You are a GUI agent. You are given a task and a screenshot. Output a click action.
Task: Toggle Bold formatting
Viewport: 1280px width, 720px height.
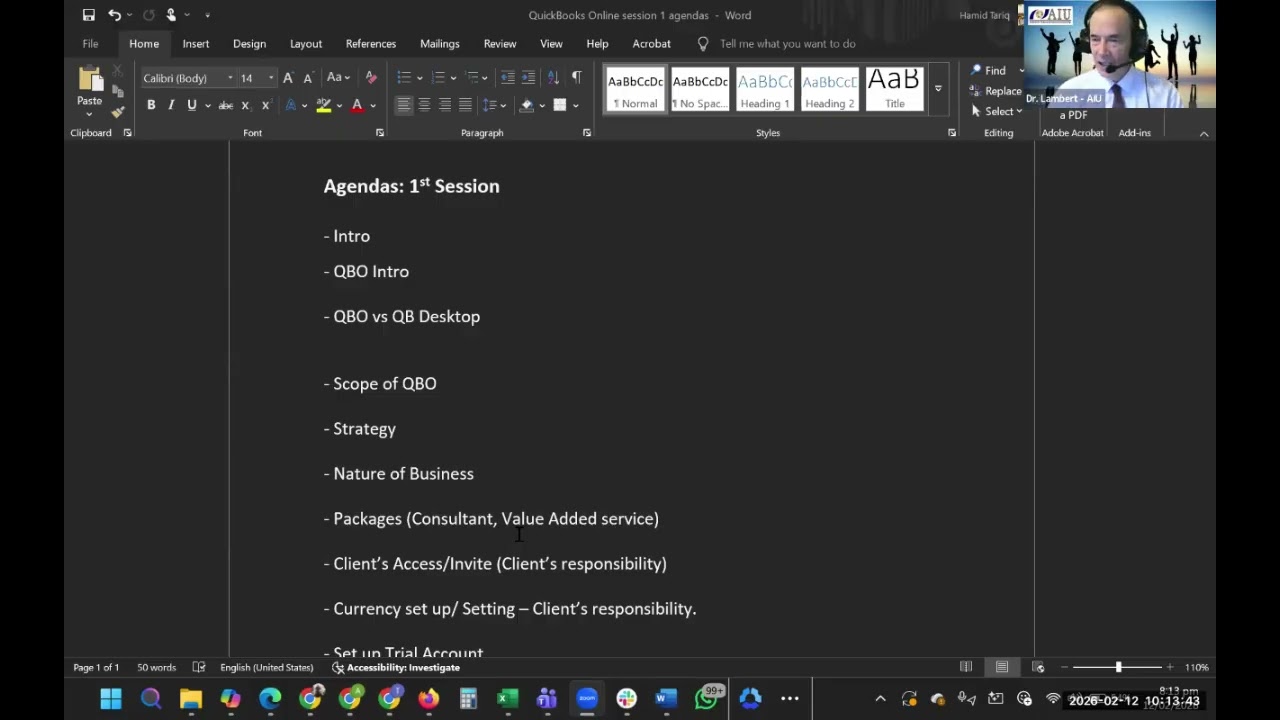(151, 105)
